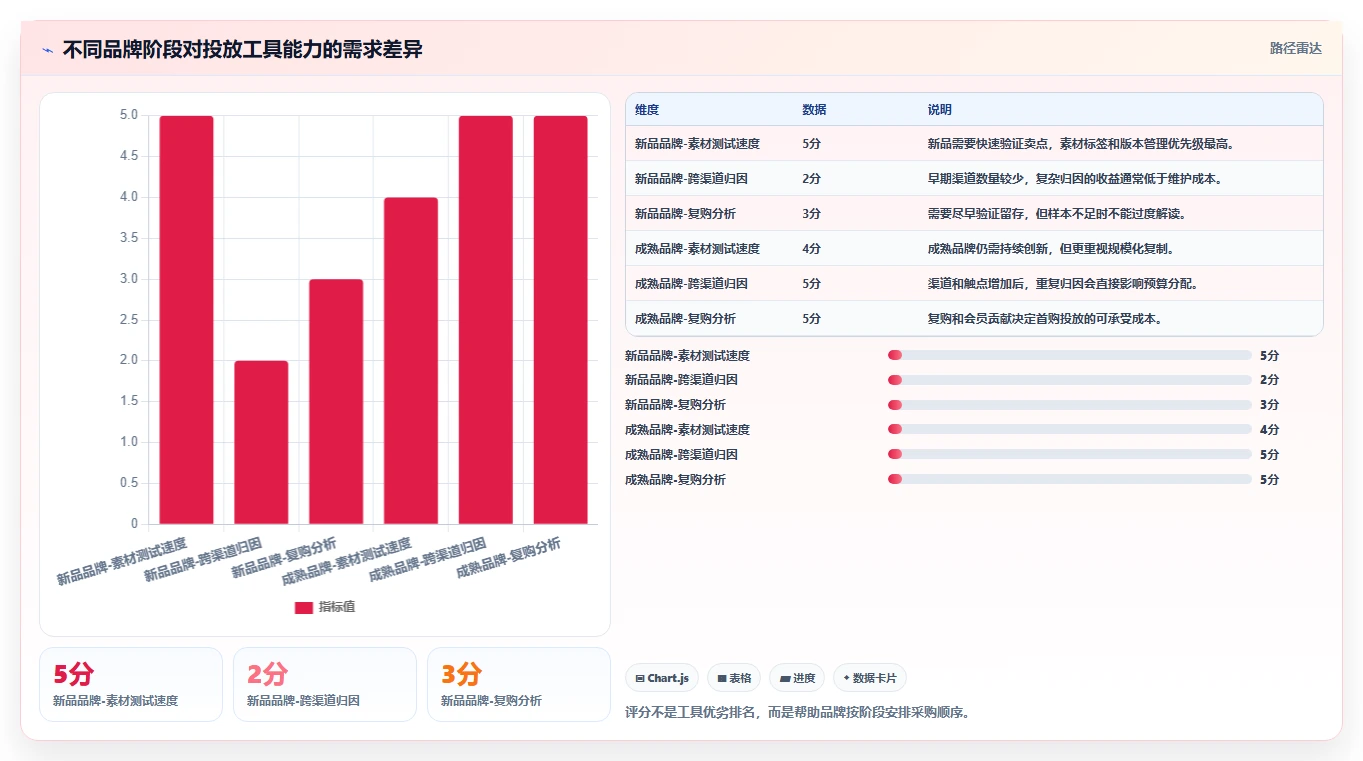Click progress bar for 成熟品牌-跨渠道归因

(x=1070, y=454)
